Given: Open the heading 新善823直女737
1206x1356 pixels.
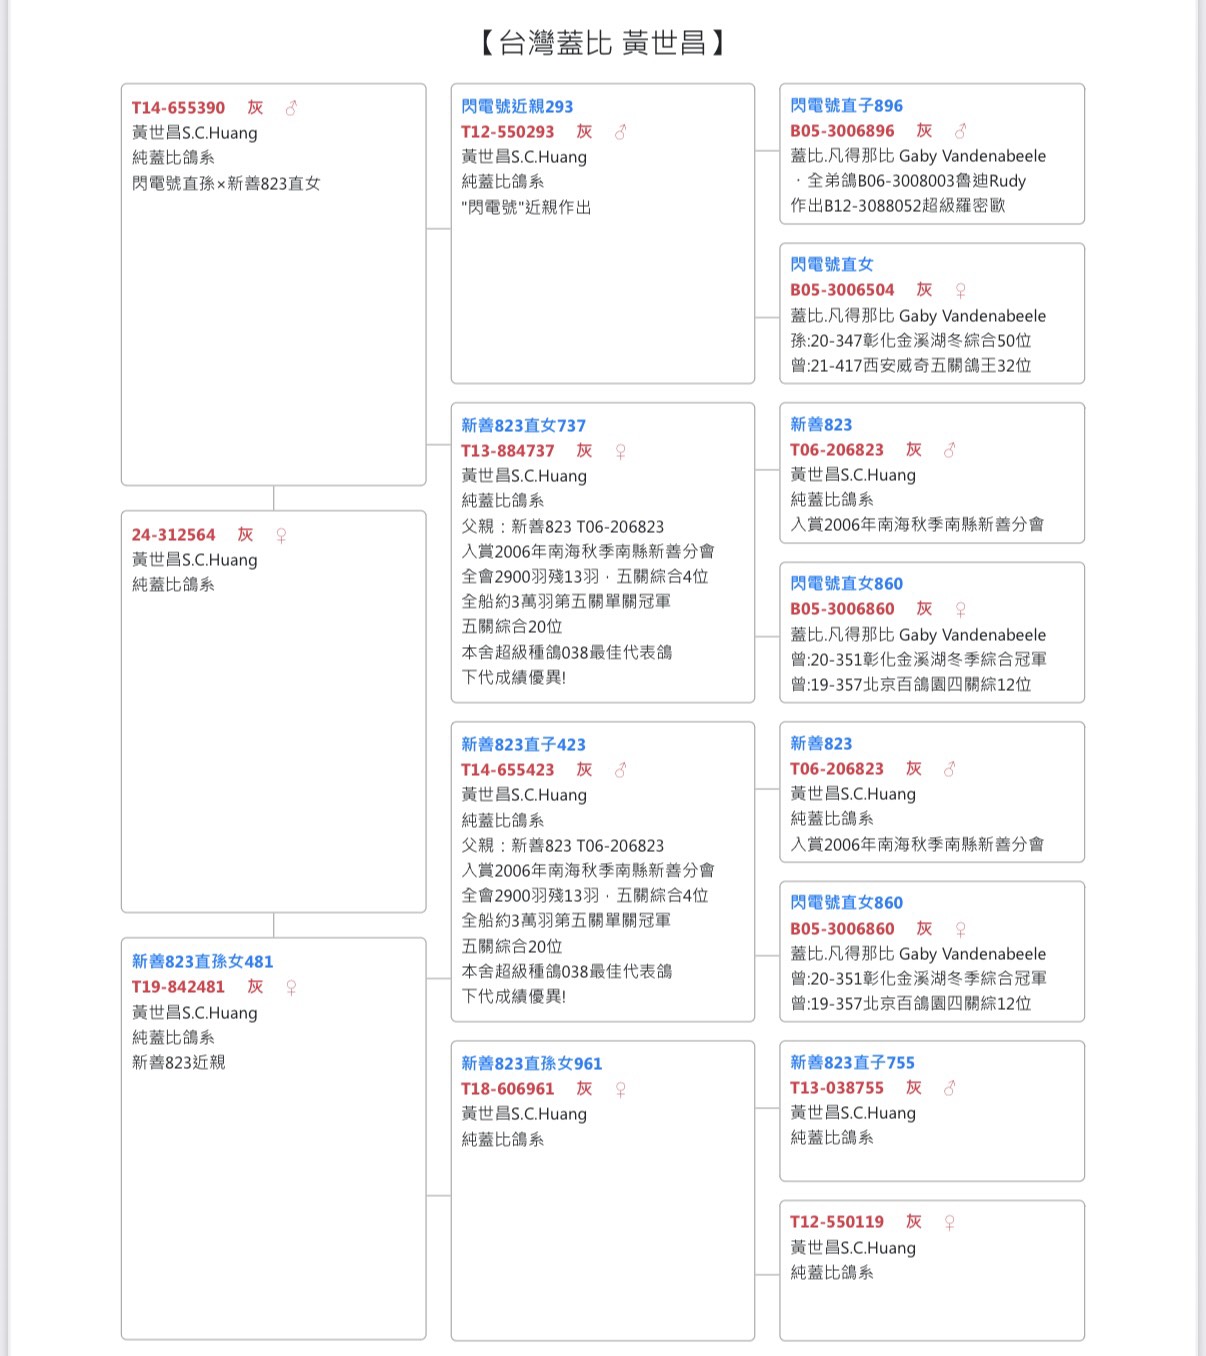Looking at the screenshot, I should [524, 426].
